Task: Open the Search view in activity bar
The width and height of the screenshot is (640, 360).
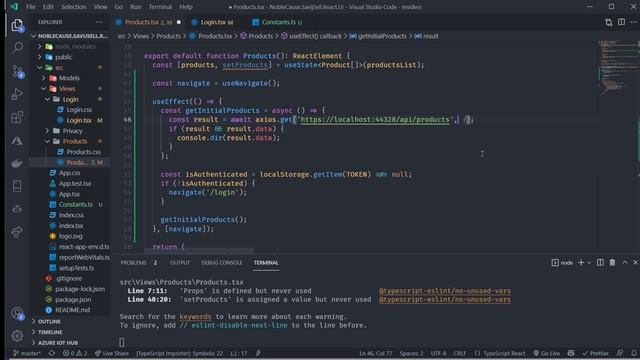Action: (x=17, y=48)
